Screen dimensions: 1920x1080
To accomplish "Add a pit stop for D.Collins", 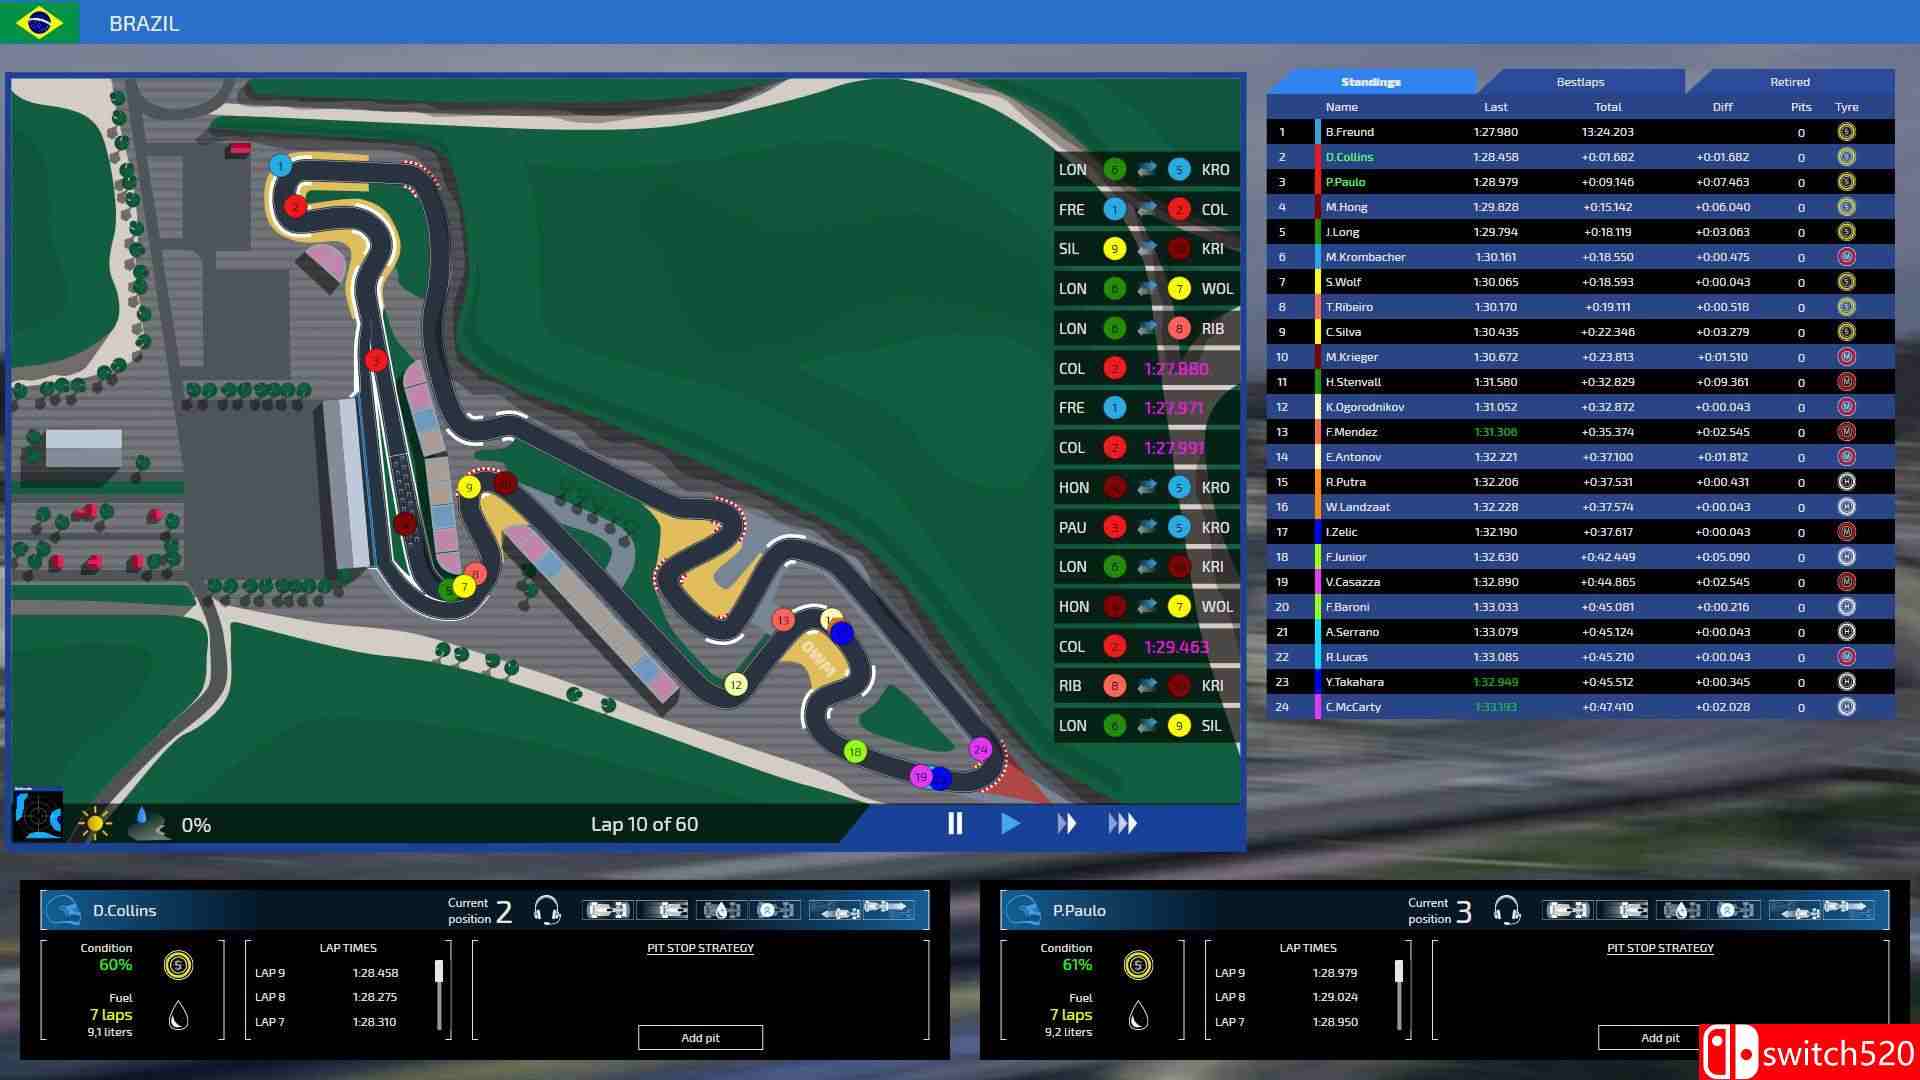I will tap(700, 1038).
